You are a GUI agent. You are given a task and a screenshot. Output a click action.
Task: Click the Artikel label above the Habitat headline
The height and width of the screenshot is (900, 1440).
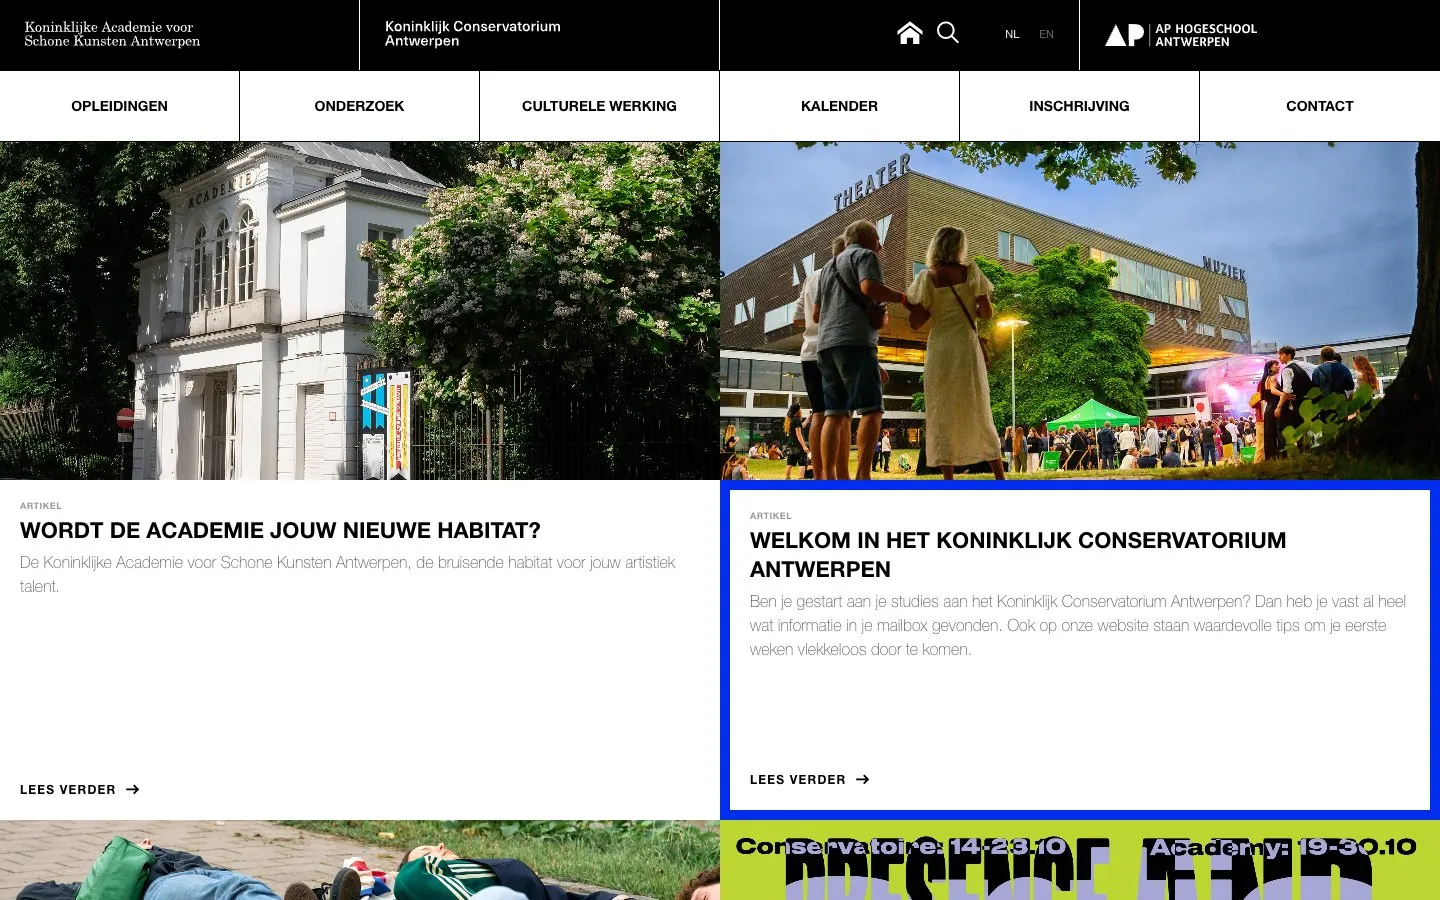click(41, 506)
